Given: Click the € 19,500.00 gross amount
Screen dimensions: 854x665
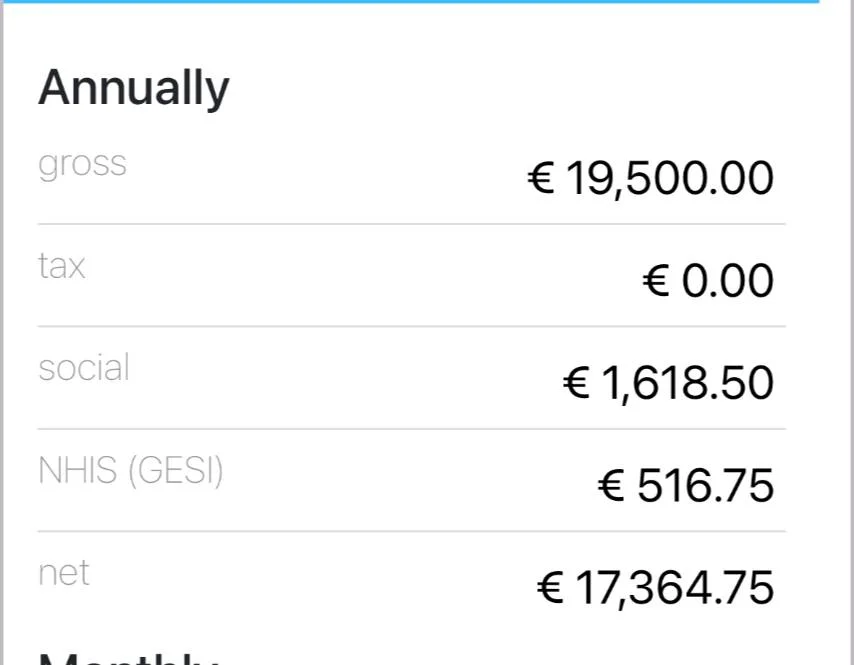Looking at the screenshot, I should [650, 179].
